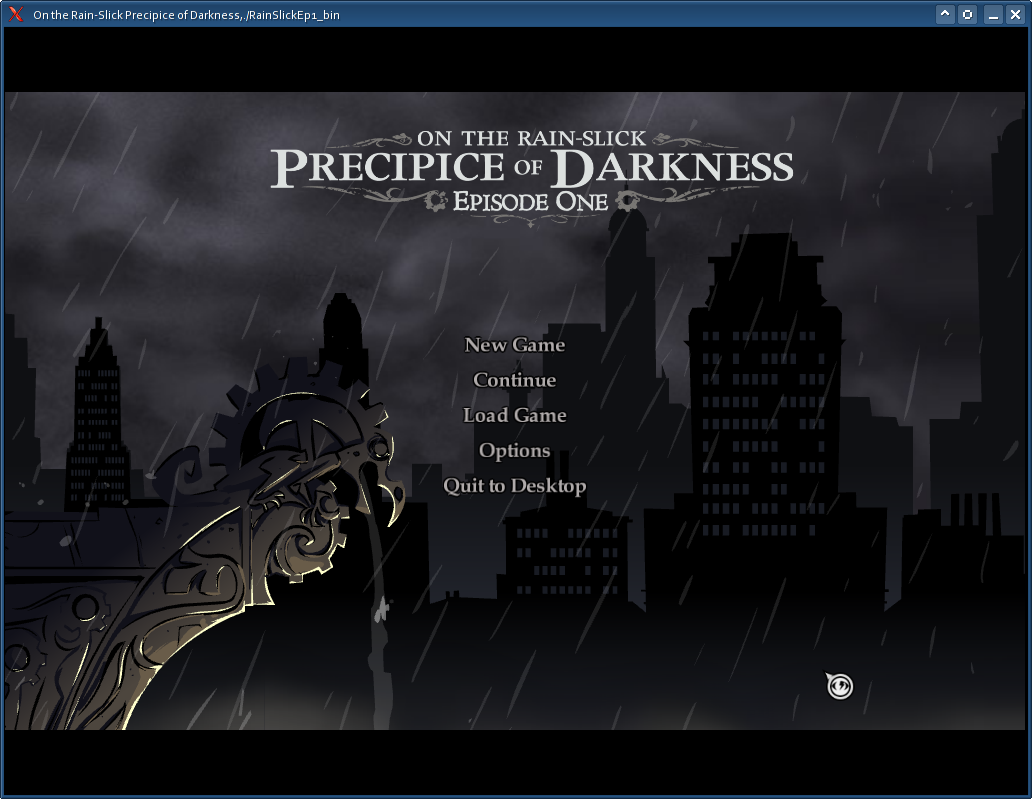This screenshot has height=799, width=1032.
Task: Start a New Game
Action: (515, 345)
